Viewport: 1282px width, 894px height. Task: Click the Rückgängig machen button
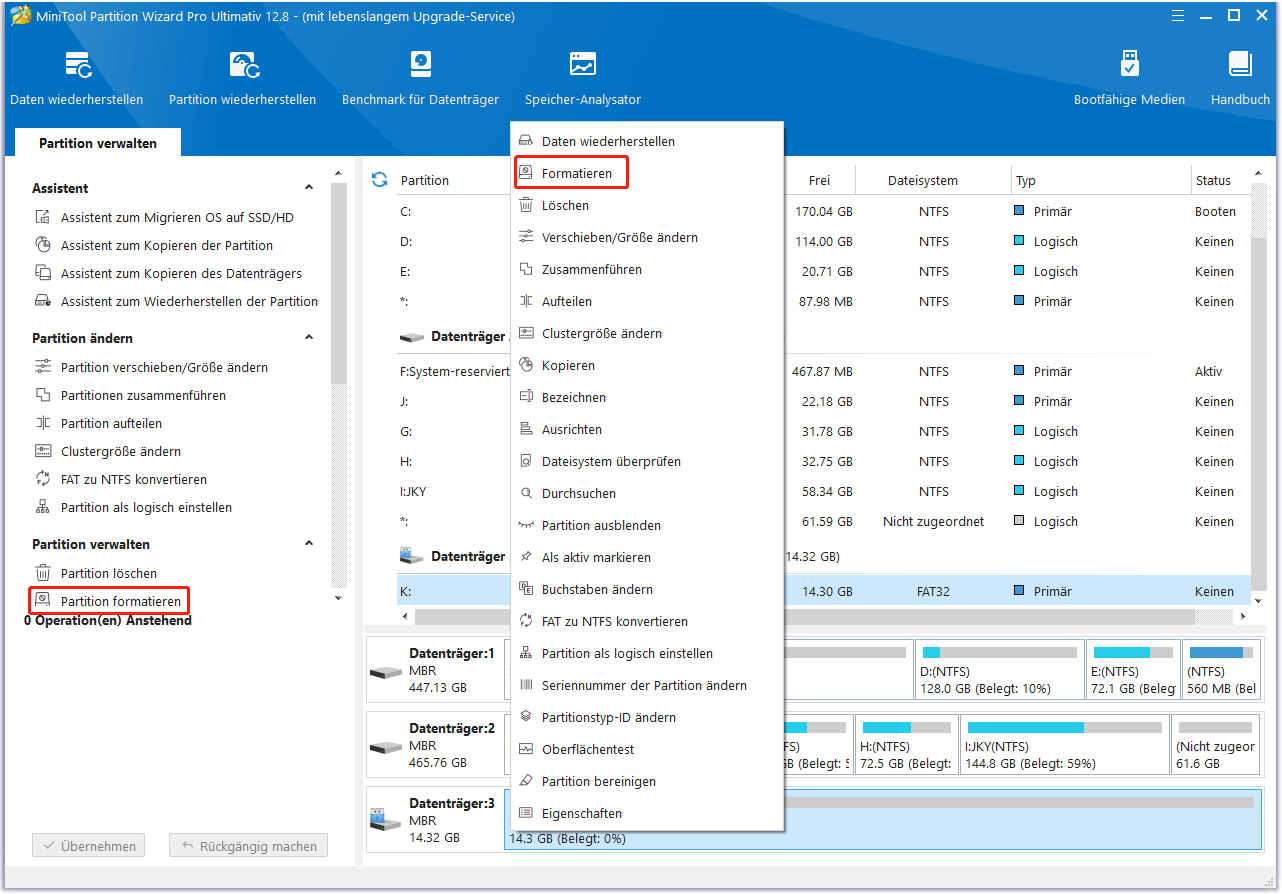click(x=248, y=846)
